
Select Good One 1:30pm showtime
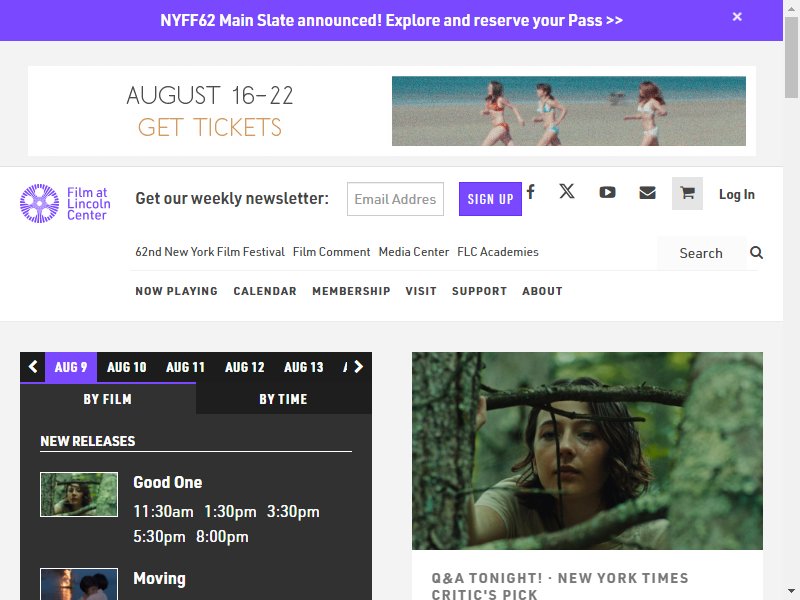point(230,512)
